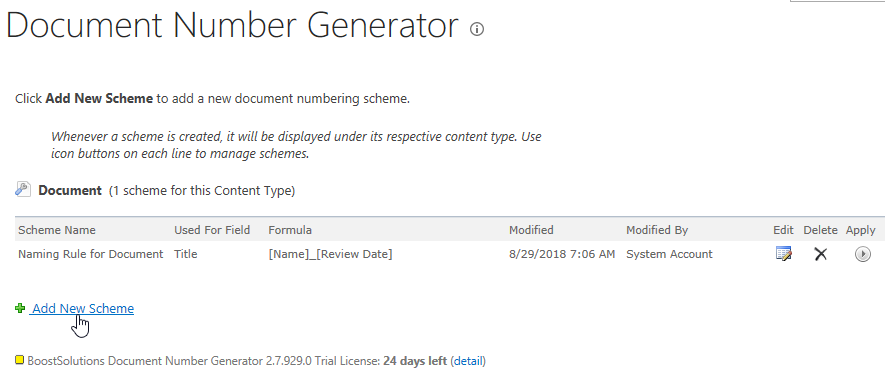Image resolution: width=885 pixels, height=379 pixels.
Task: Click the Used For Field column header
Action: coord(212,230)
